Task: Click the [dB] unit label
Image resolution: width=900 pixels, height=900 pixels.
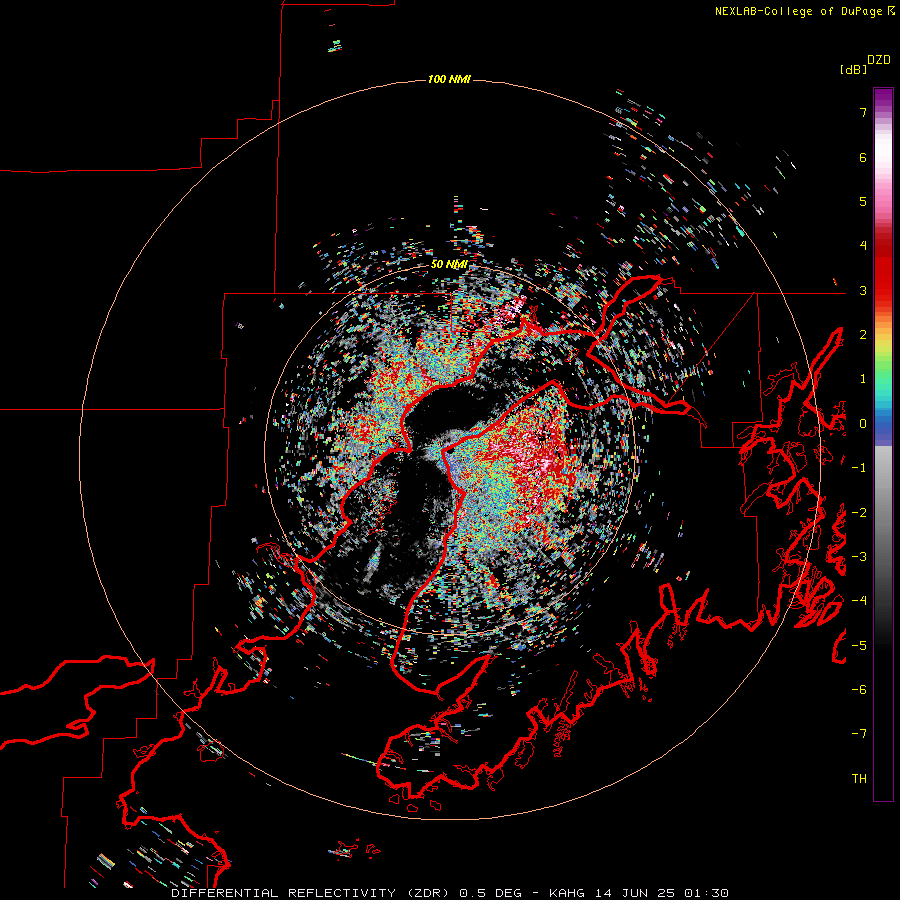Action: coord(853,69)
